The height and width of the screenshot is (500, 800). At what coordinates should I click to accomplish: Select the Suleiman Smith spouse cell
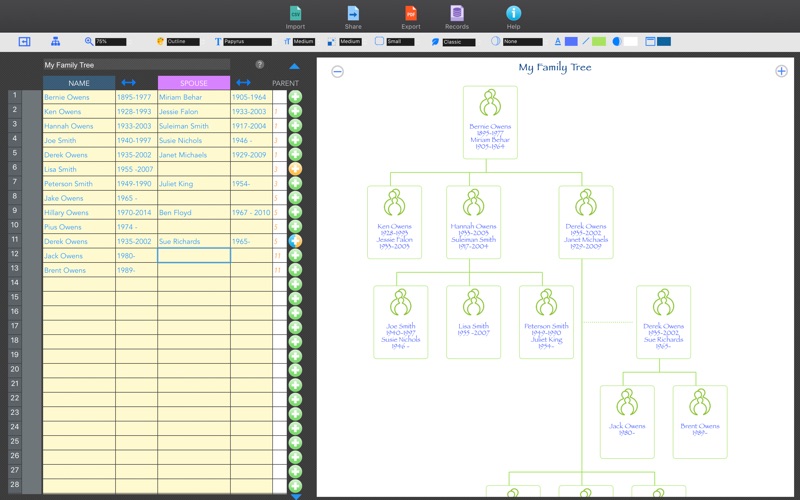194,126
